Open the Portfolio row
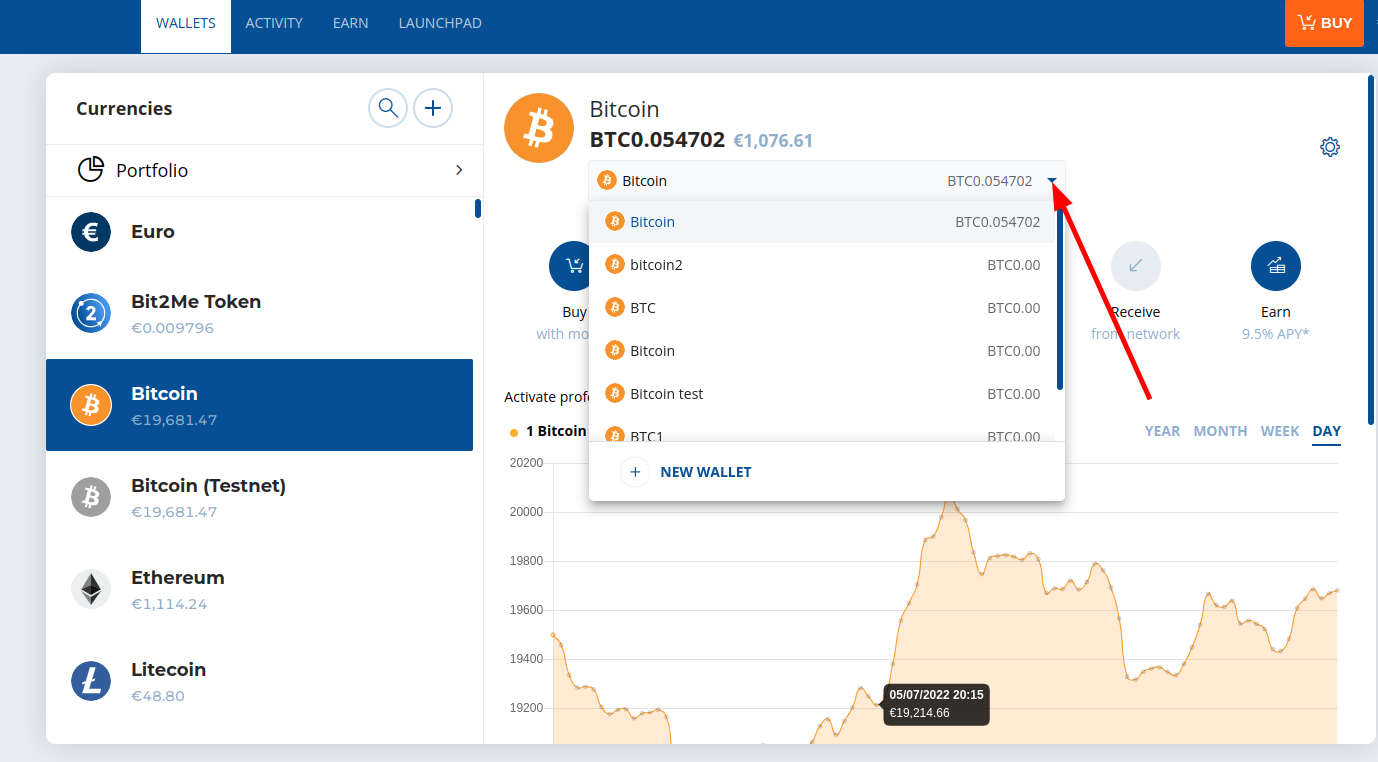Image resolution: width=1378 pixels, height=762 pixels. coord(265,170)
